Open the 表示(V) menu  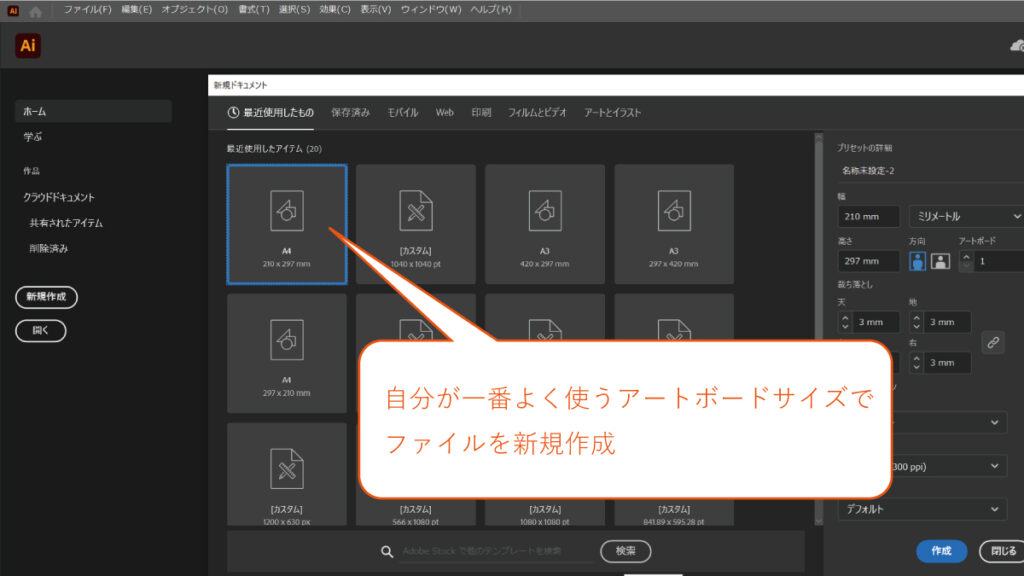pos(376,10)
